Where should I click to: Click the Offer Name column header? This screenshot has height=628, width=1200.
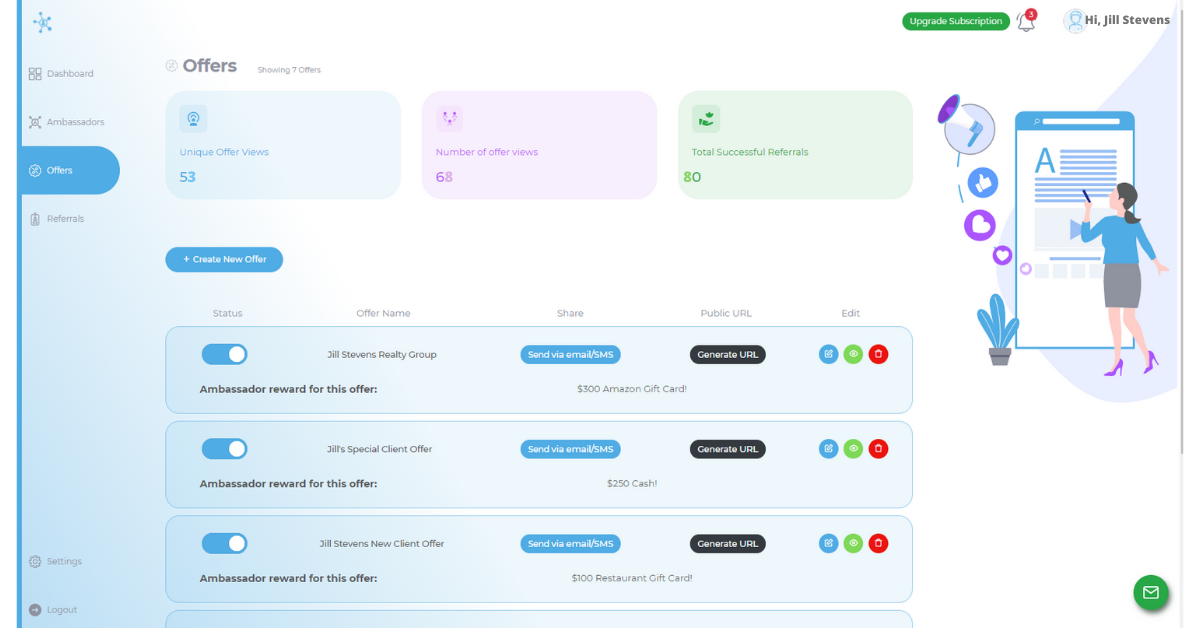(384, 313)
